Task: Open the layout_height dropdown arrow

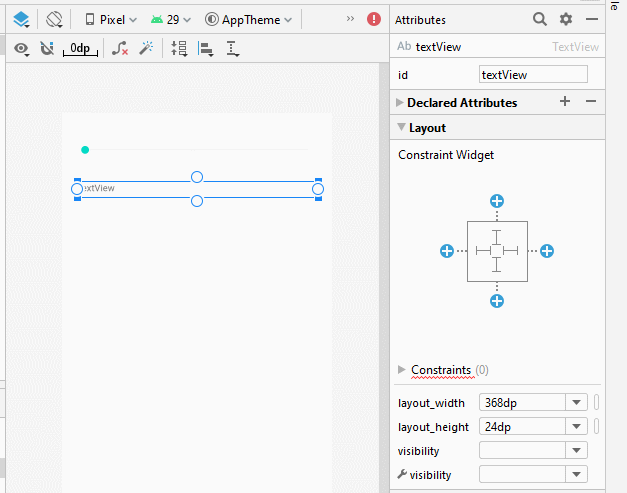Action: pyautogui.click(x=576, y=427)
